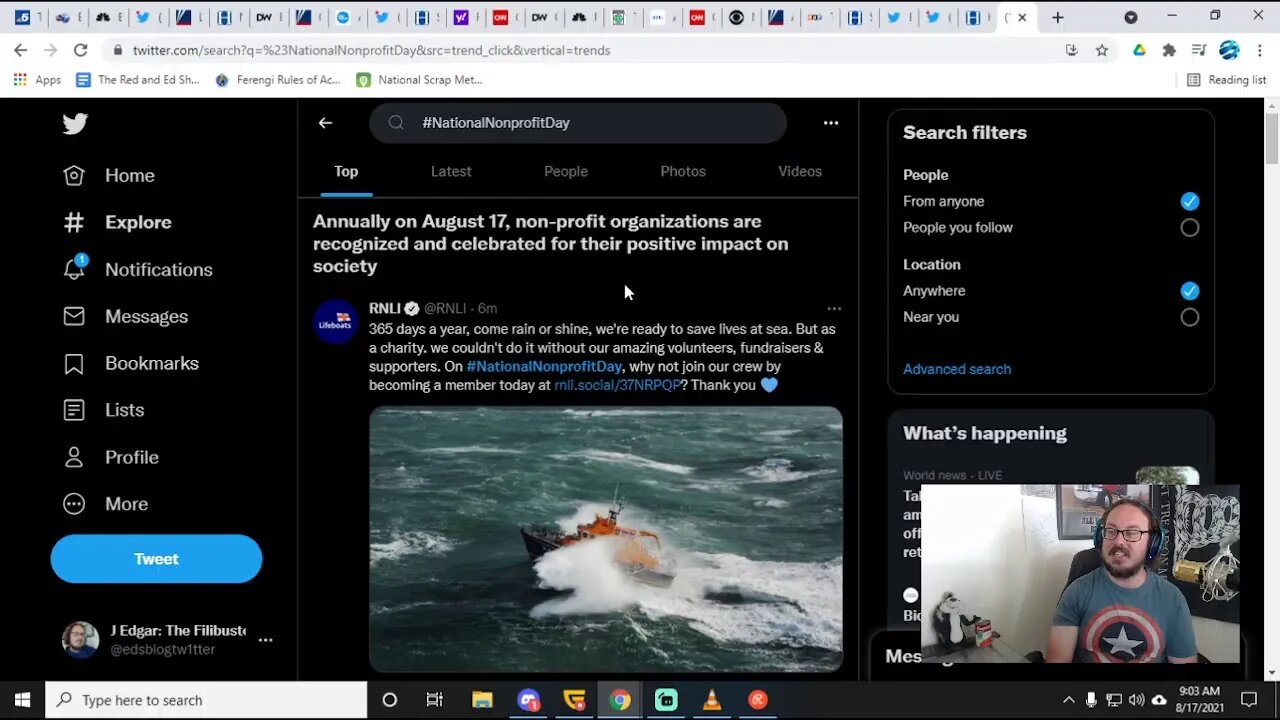Viewport: 1280px width, 720px height.
Task: Open The Red and Ed Sh... bookmark
Action: (x=138, y=80)
